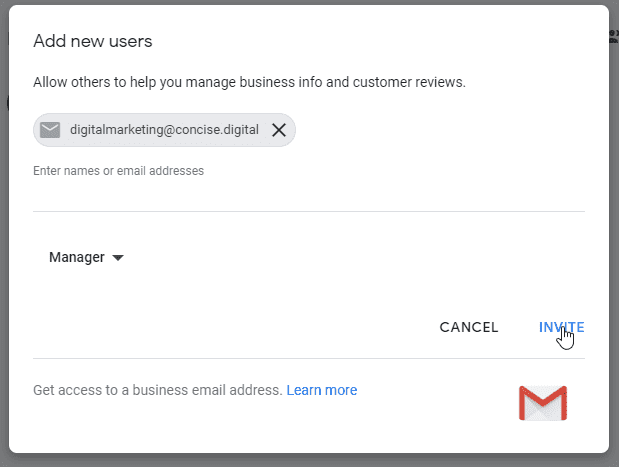Image resolution: width=619 pixels, height=467 pixels.
Task: Send the invitation with INVITE
Action: pos(561,327)
